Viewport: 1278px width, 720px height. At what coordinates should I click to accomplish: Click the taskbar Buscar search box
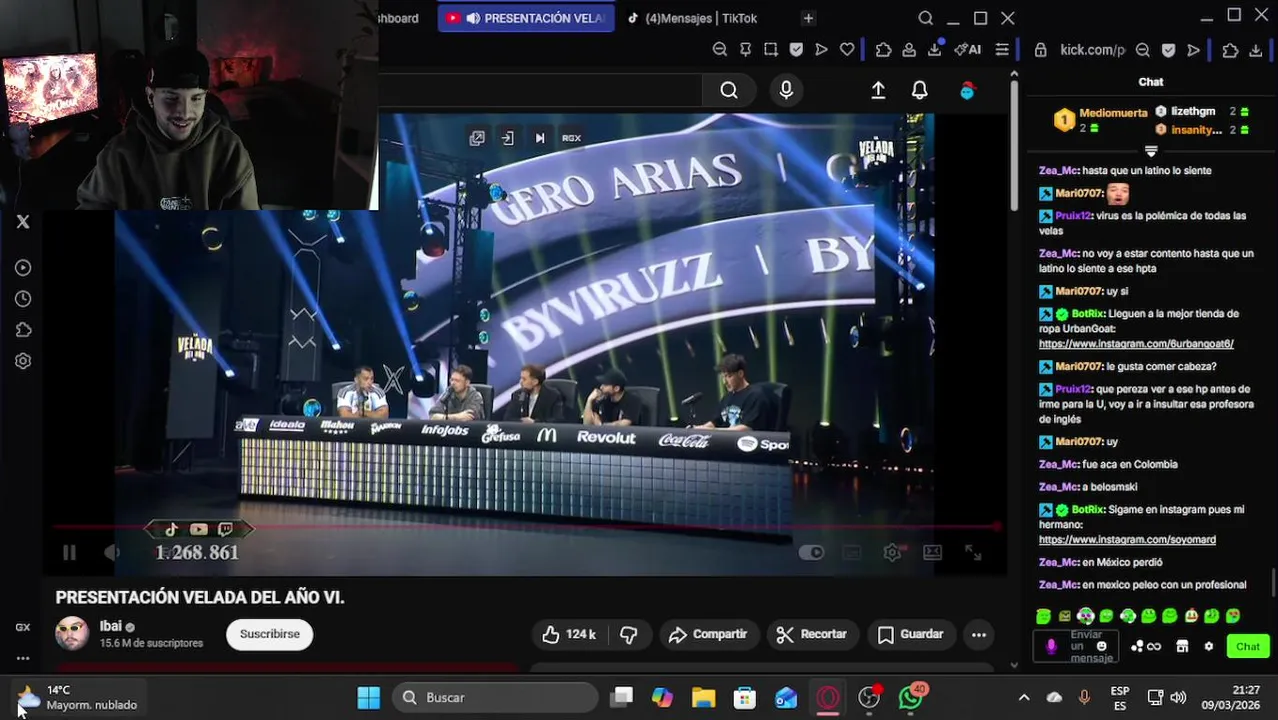(495, 698)
